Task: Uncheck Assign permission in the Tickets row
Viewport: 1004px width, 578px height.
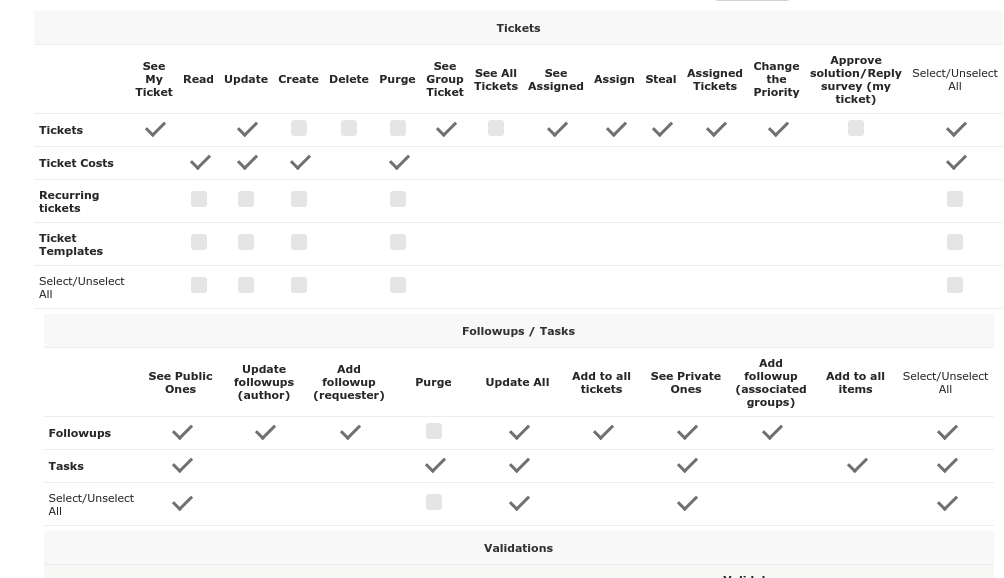Action: pyautogui.click(x=614, y=129)
